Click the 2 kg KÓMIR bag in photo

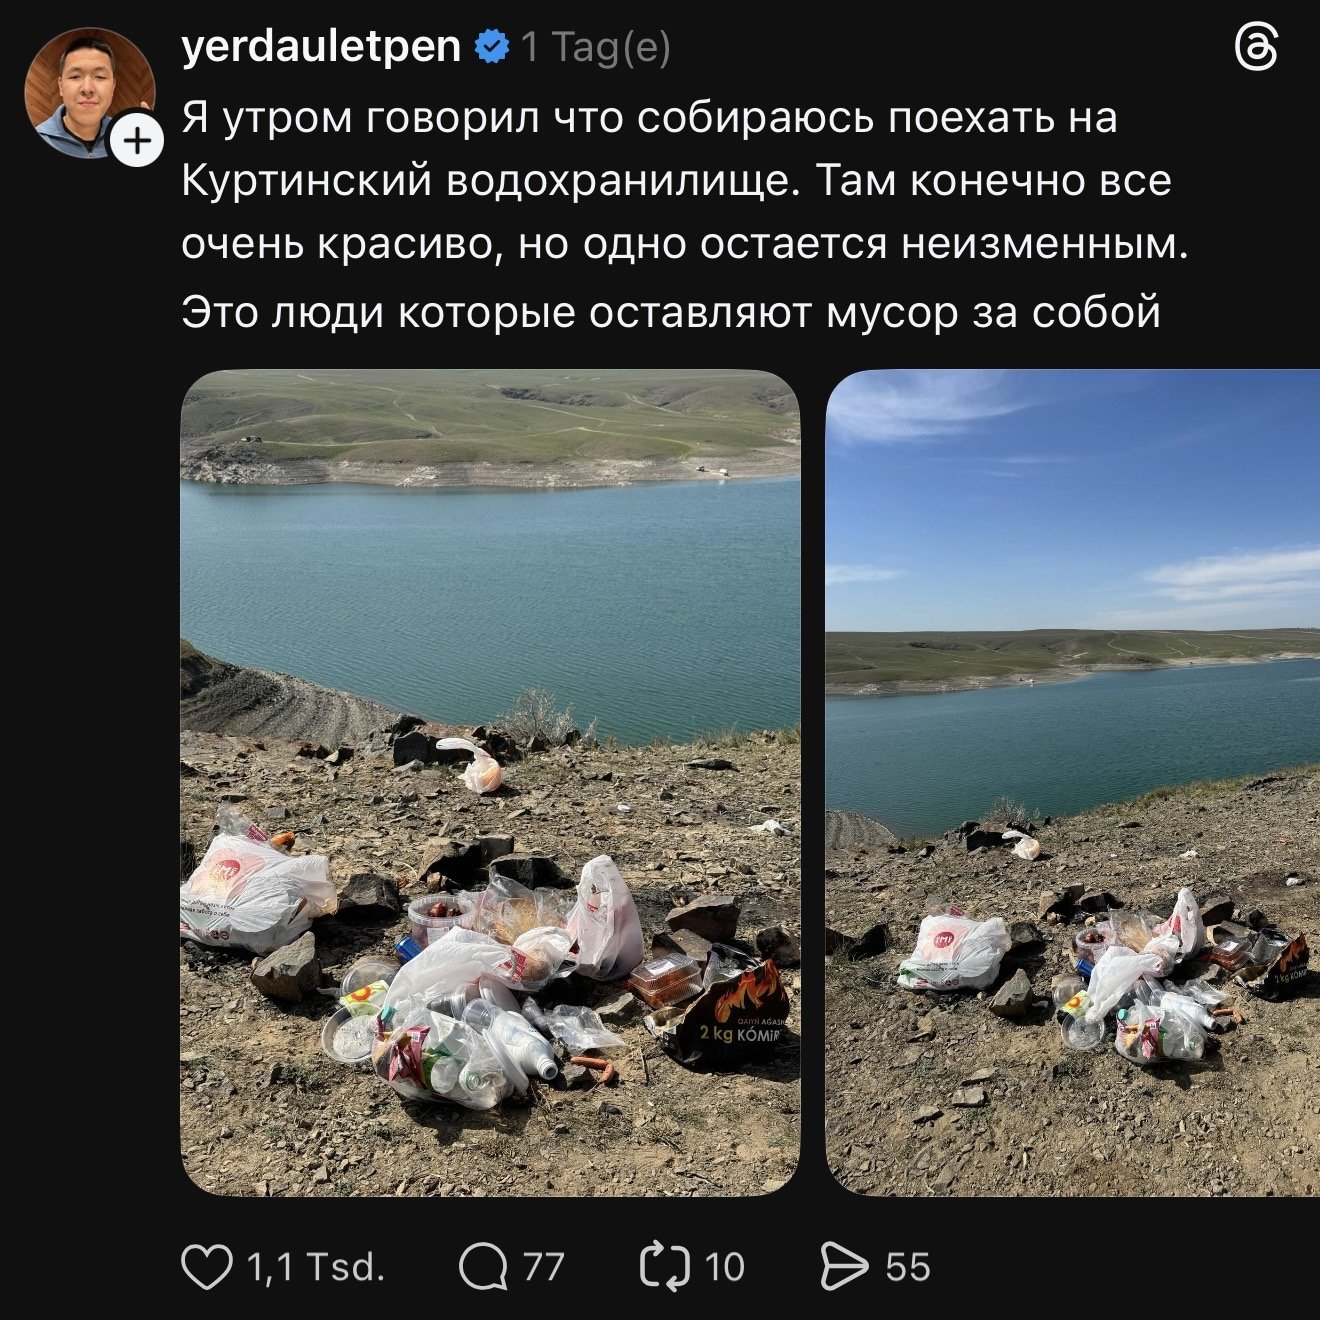[x=725, y=1012]
